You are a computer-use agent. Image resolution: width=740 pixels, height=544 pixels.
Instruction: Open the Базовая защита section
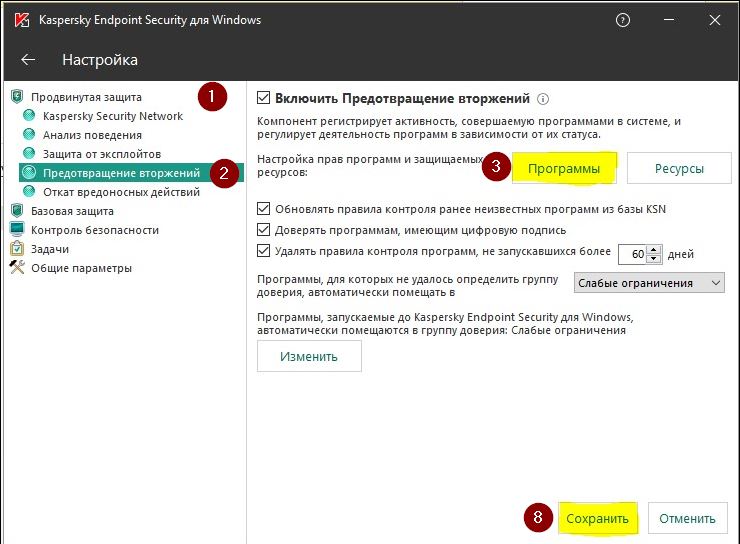(x=72, y=211)
